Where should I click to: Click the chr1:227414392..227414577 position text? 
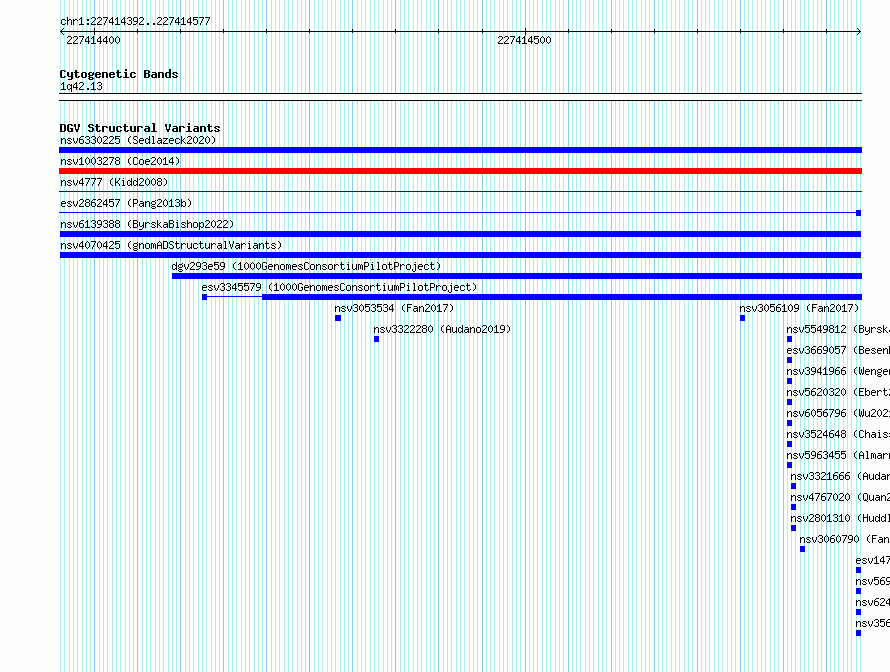(x=135, y=21)
